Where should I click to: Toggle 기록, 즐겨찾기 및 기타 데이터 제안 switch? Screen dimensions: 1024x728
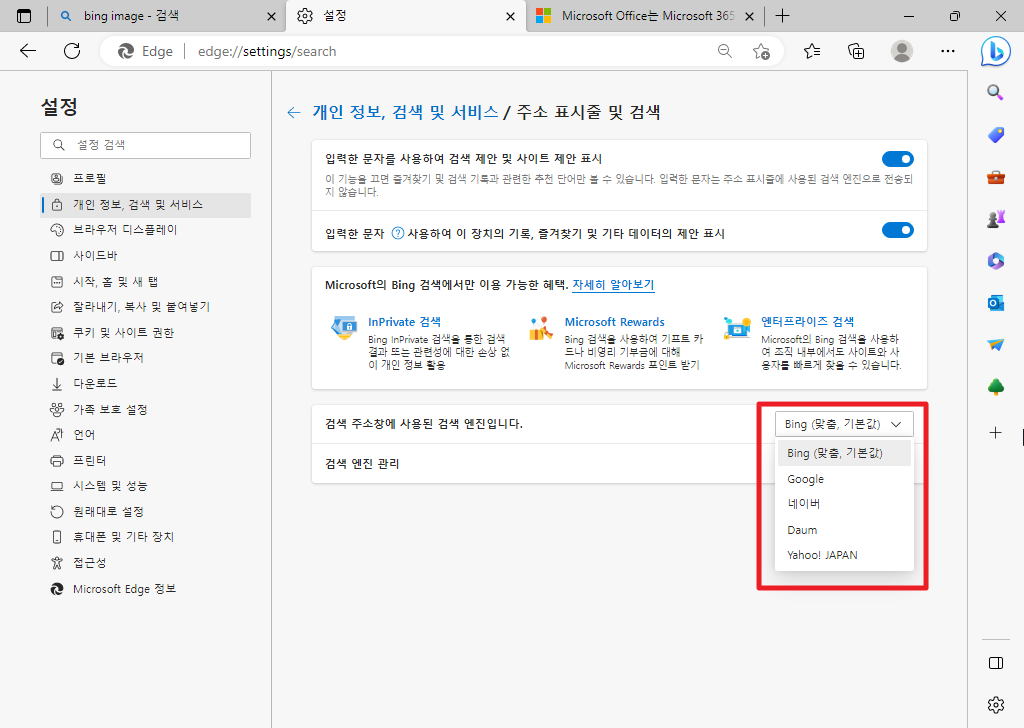tap(897, 230)
